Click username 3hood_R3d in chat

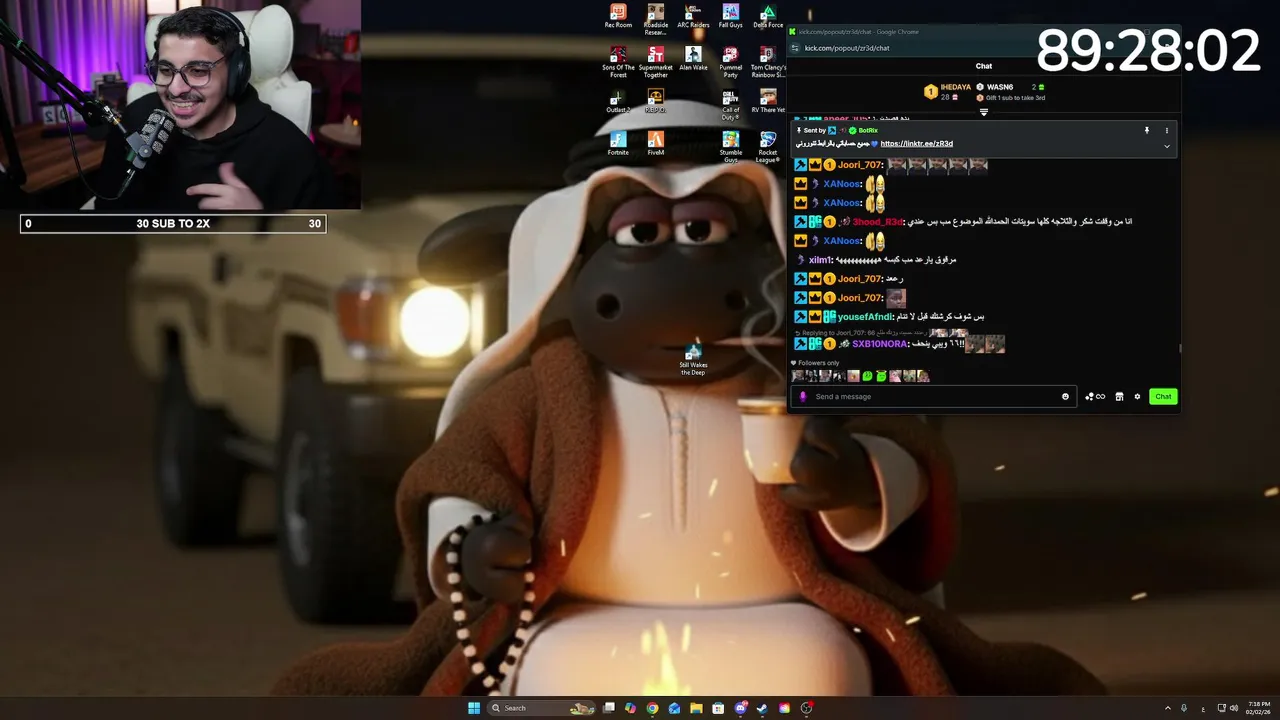878,222
